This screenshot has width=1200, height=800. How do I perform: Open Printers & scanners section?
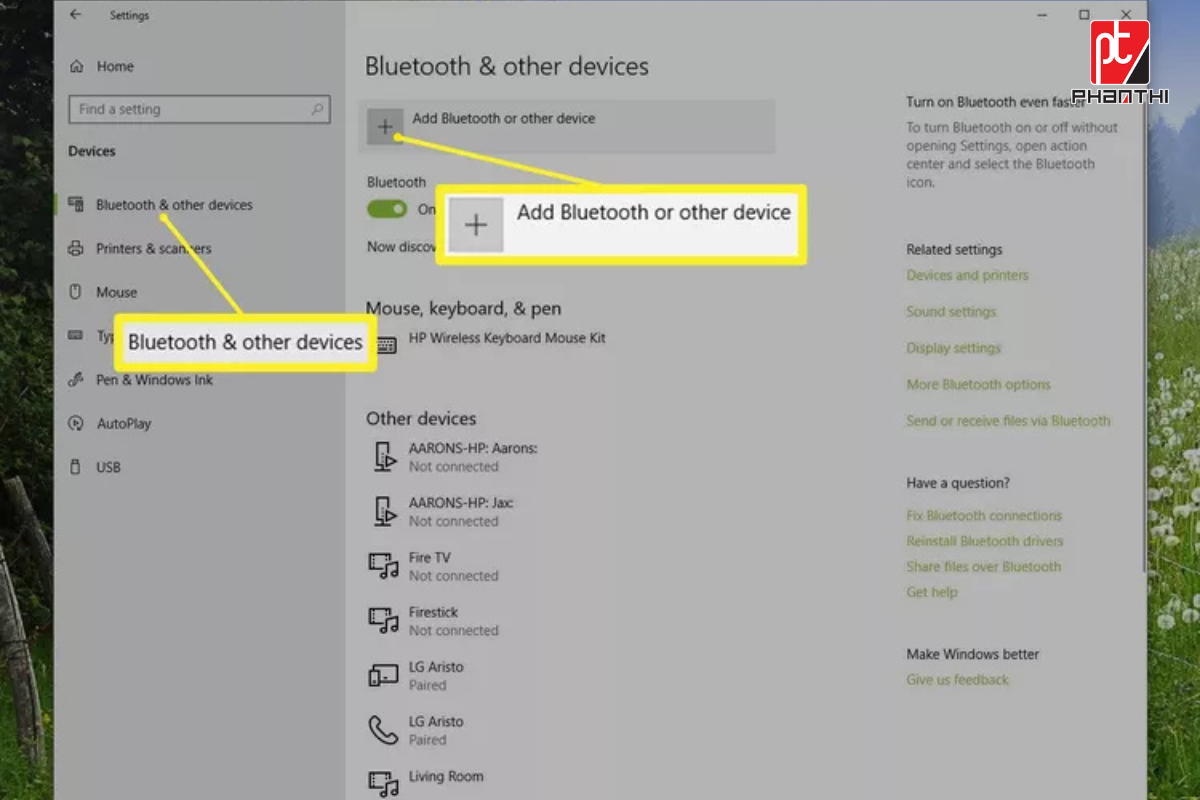click(154, 249)
